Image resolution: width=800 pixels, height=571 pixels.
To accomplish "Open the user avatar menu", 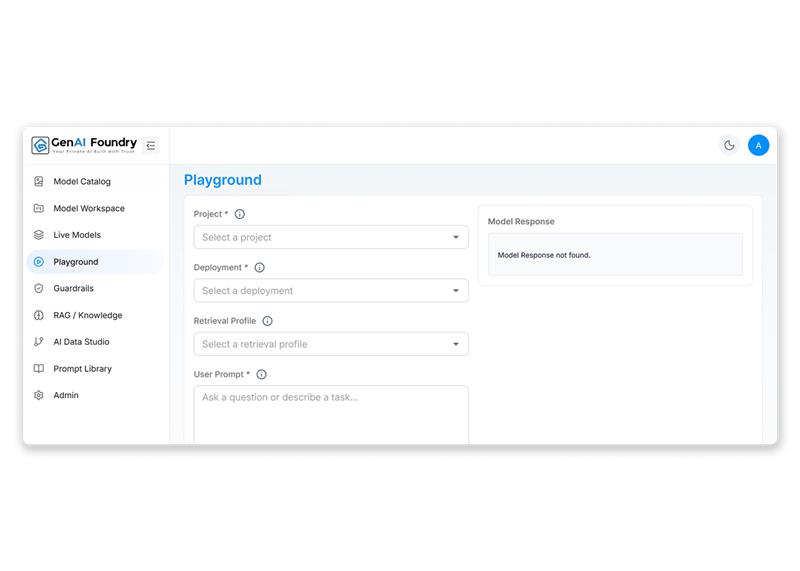I will click(758, 145).
